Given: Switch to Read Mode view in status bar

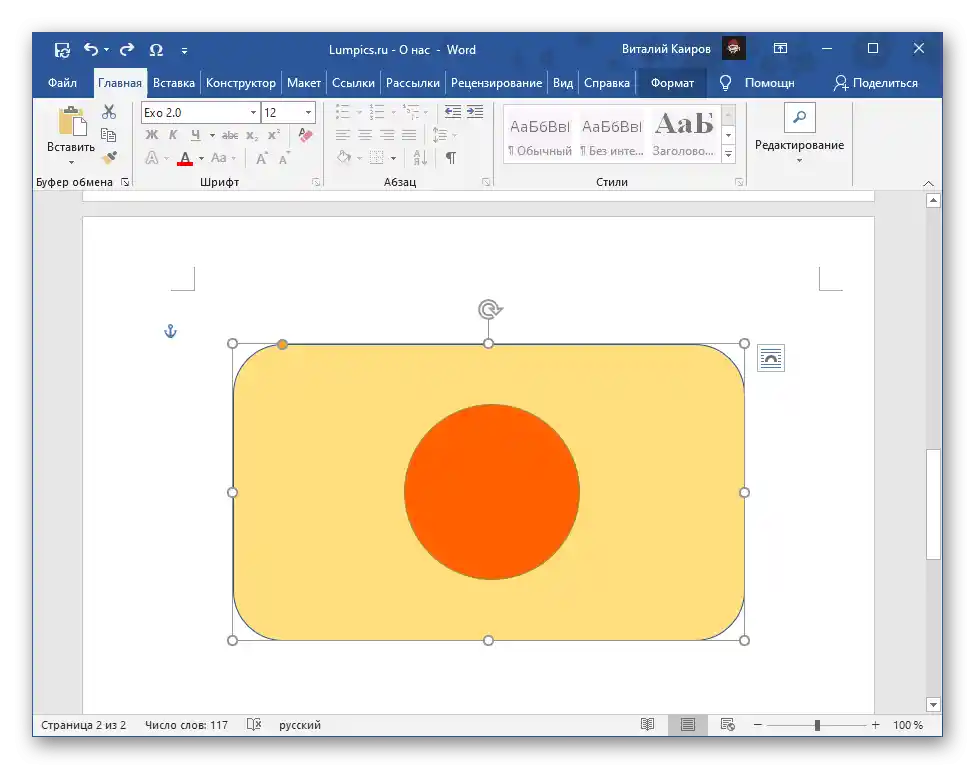Looking at the screenshot, I should pyautogui.click(x=648, y=725).
